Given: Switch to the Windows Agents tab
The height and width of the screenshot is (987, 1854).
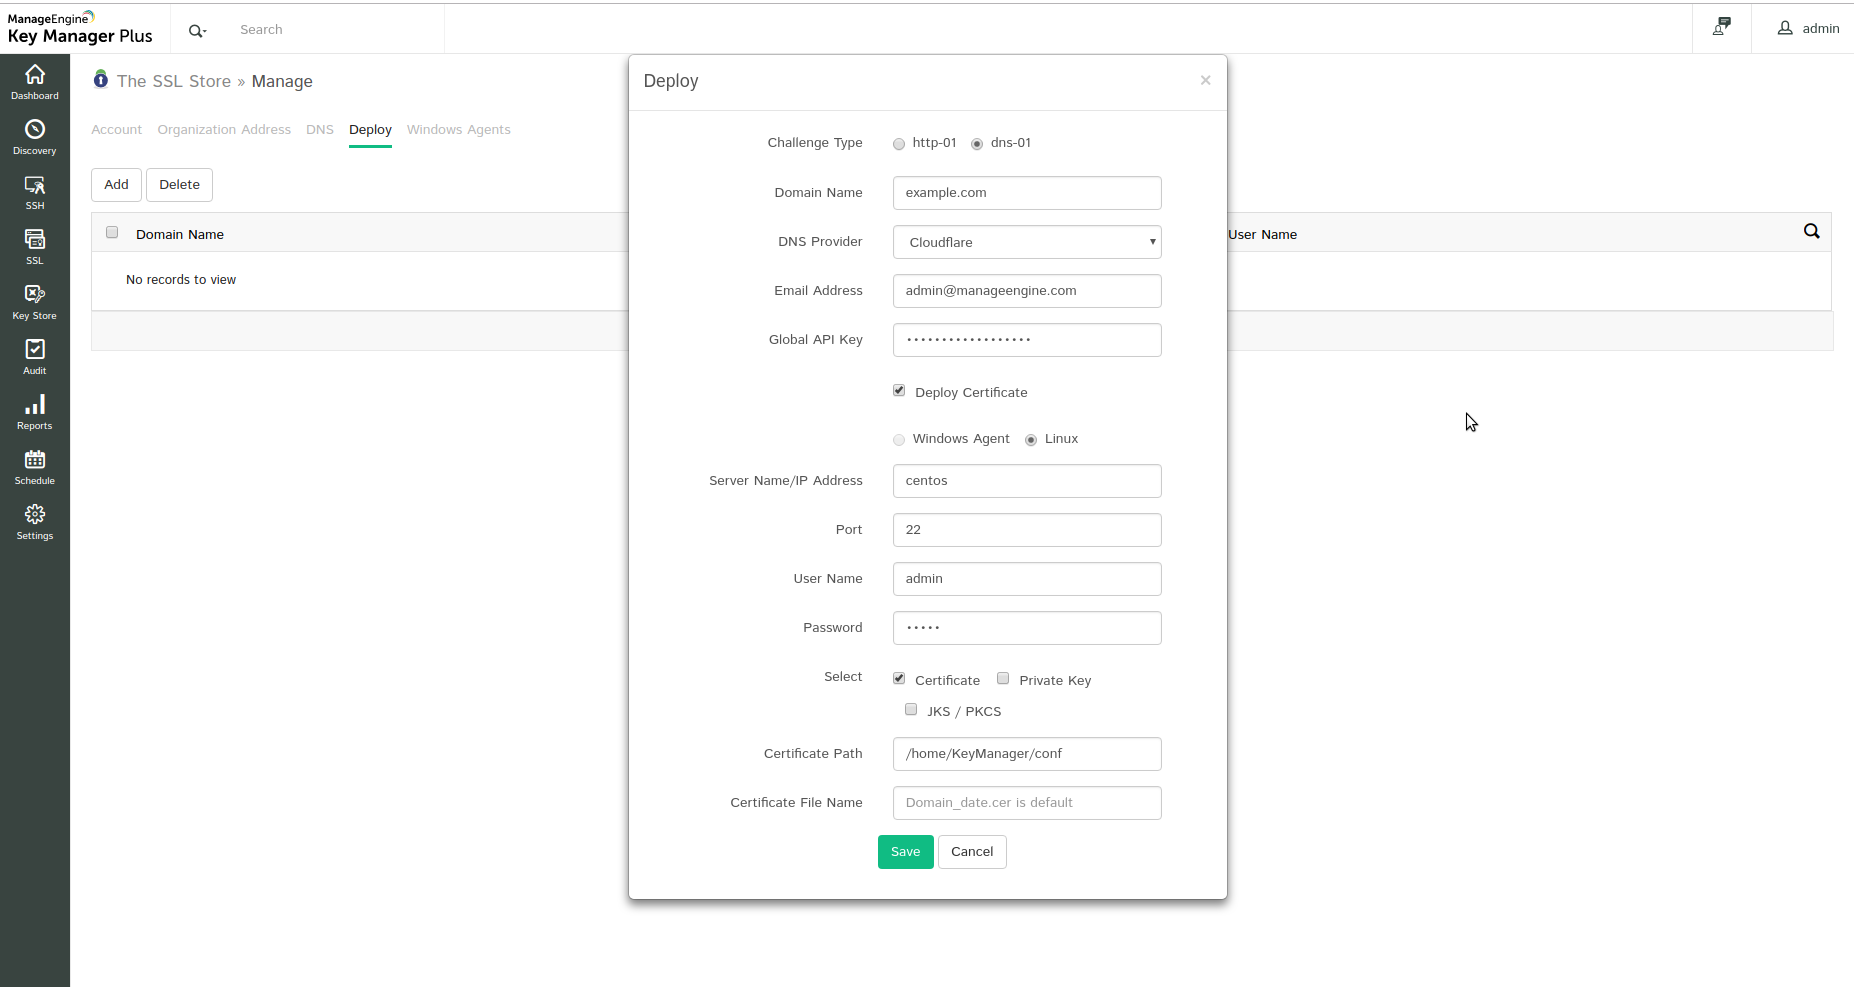Looking at the screenshot, I should pyautogui.click(x=459, y=130).
